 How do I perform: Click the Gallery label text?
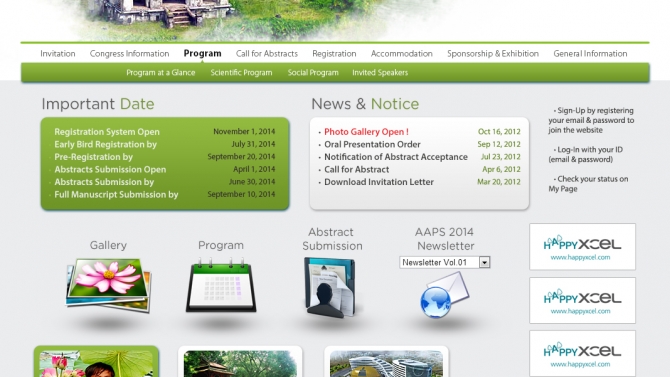[108, 245]
